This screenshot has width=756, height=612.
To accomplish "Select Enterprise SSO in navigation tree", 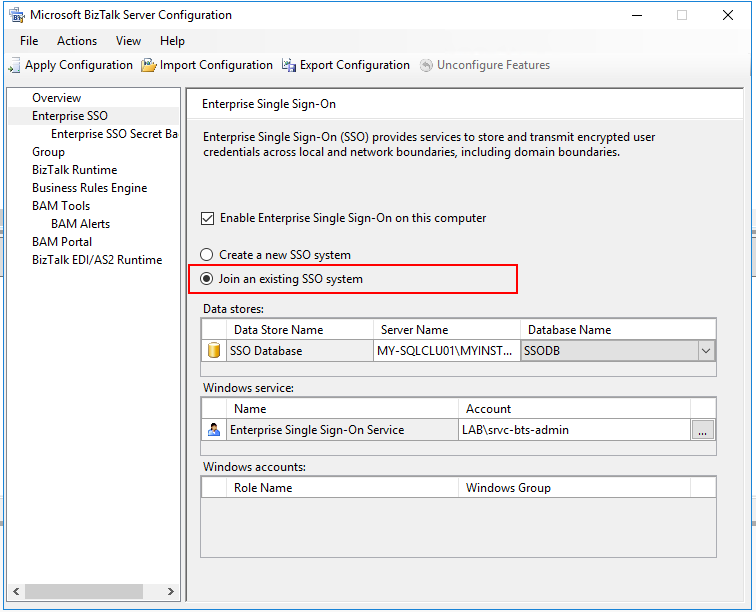I will coord(70,116).
